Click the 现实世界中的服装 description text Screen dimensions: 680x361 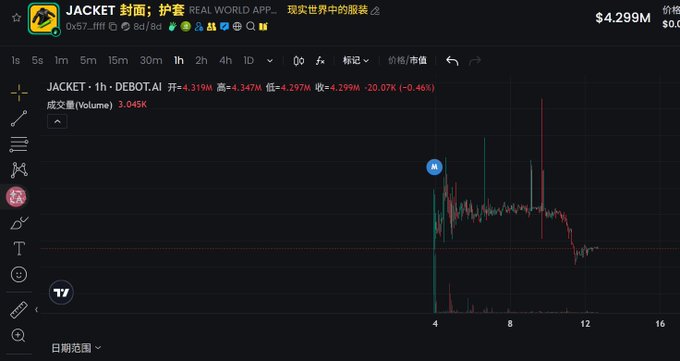pos(327,10)
